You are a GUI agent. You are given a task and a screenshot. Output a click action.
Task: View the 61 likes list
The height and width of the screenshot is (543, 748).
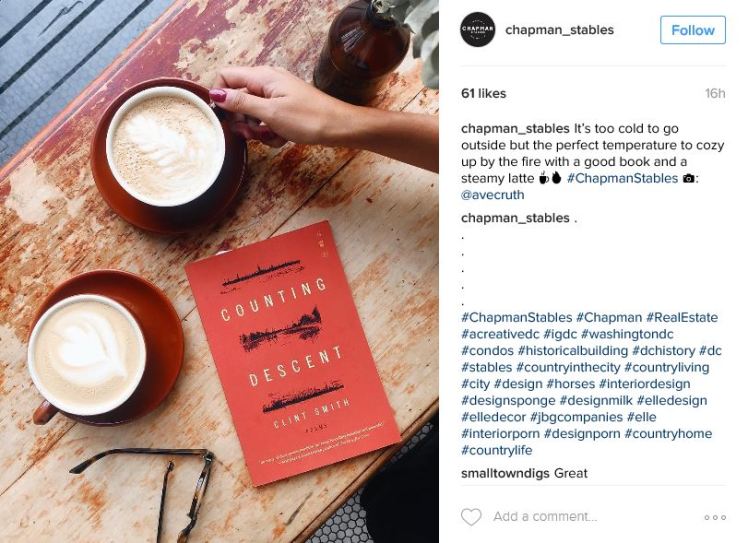point(484,94)
